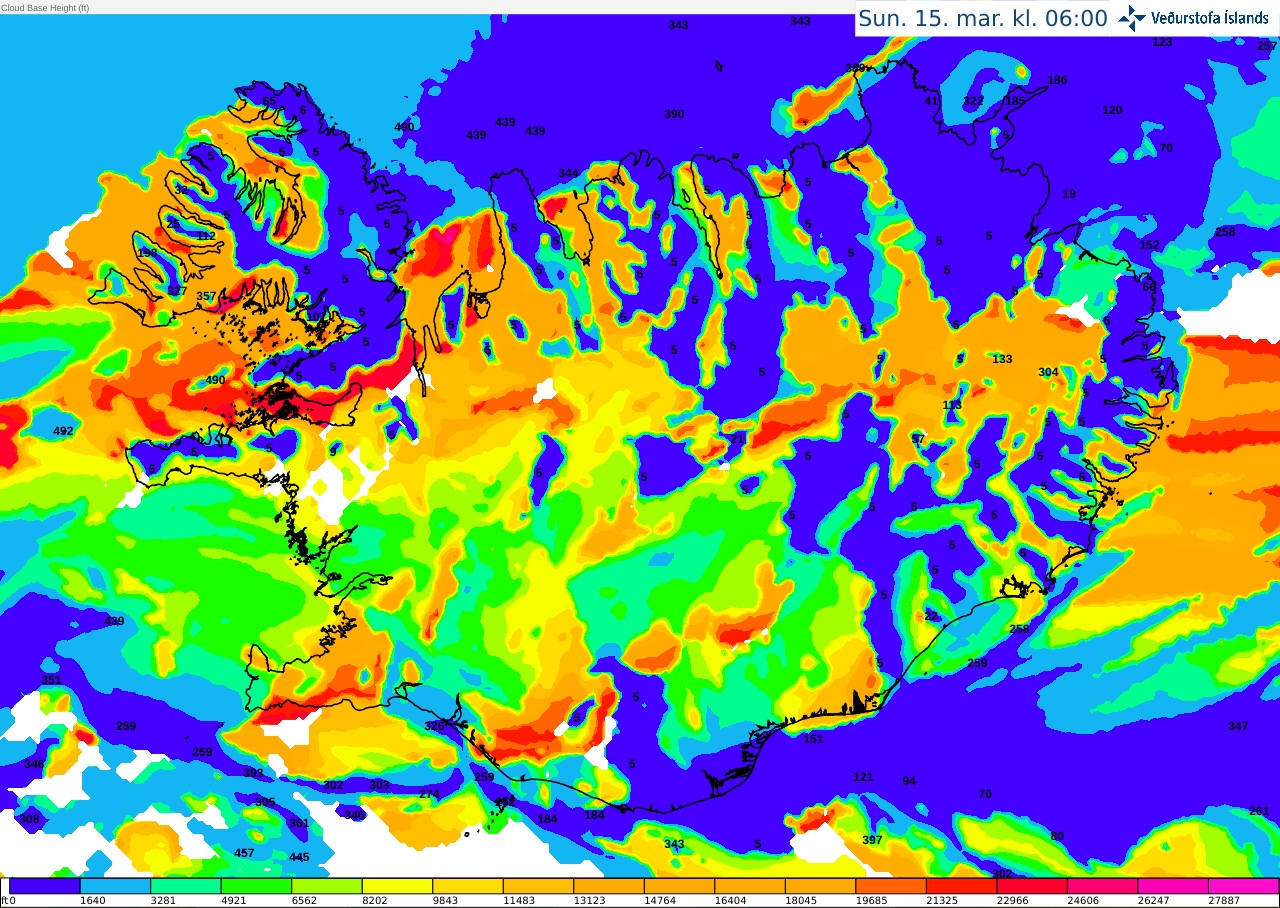The height and width of the screenshot is (908, 1280).
Task: Select the green legend swatch 4921 to 6562
Action: pyautogui.click(x=256, y=886)
